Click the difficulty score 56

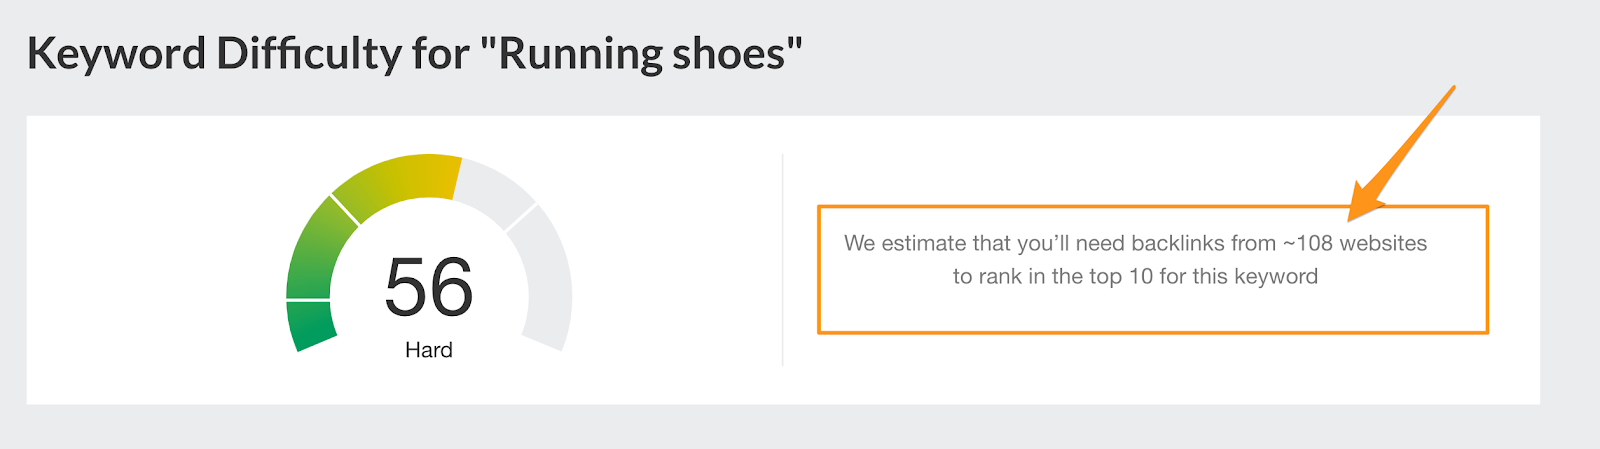click(428, 288)
